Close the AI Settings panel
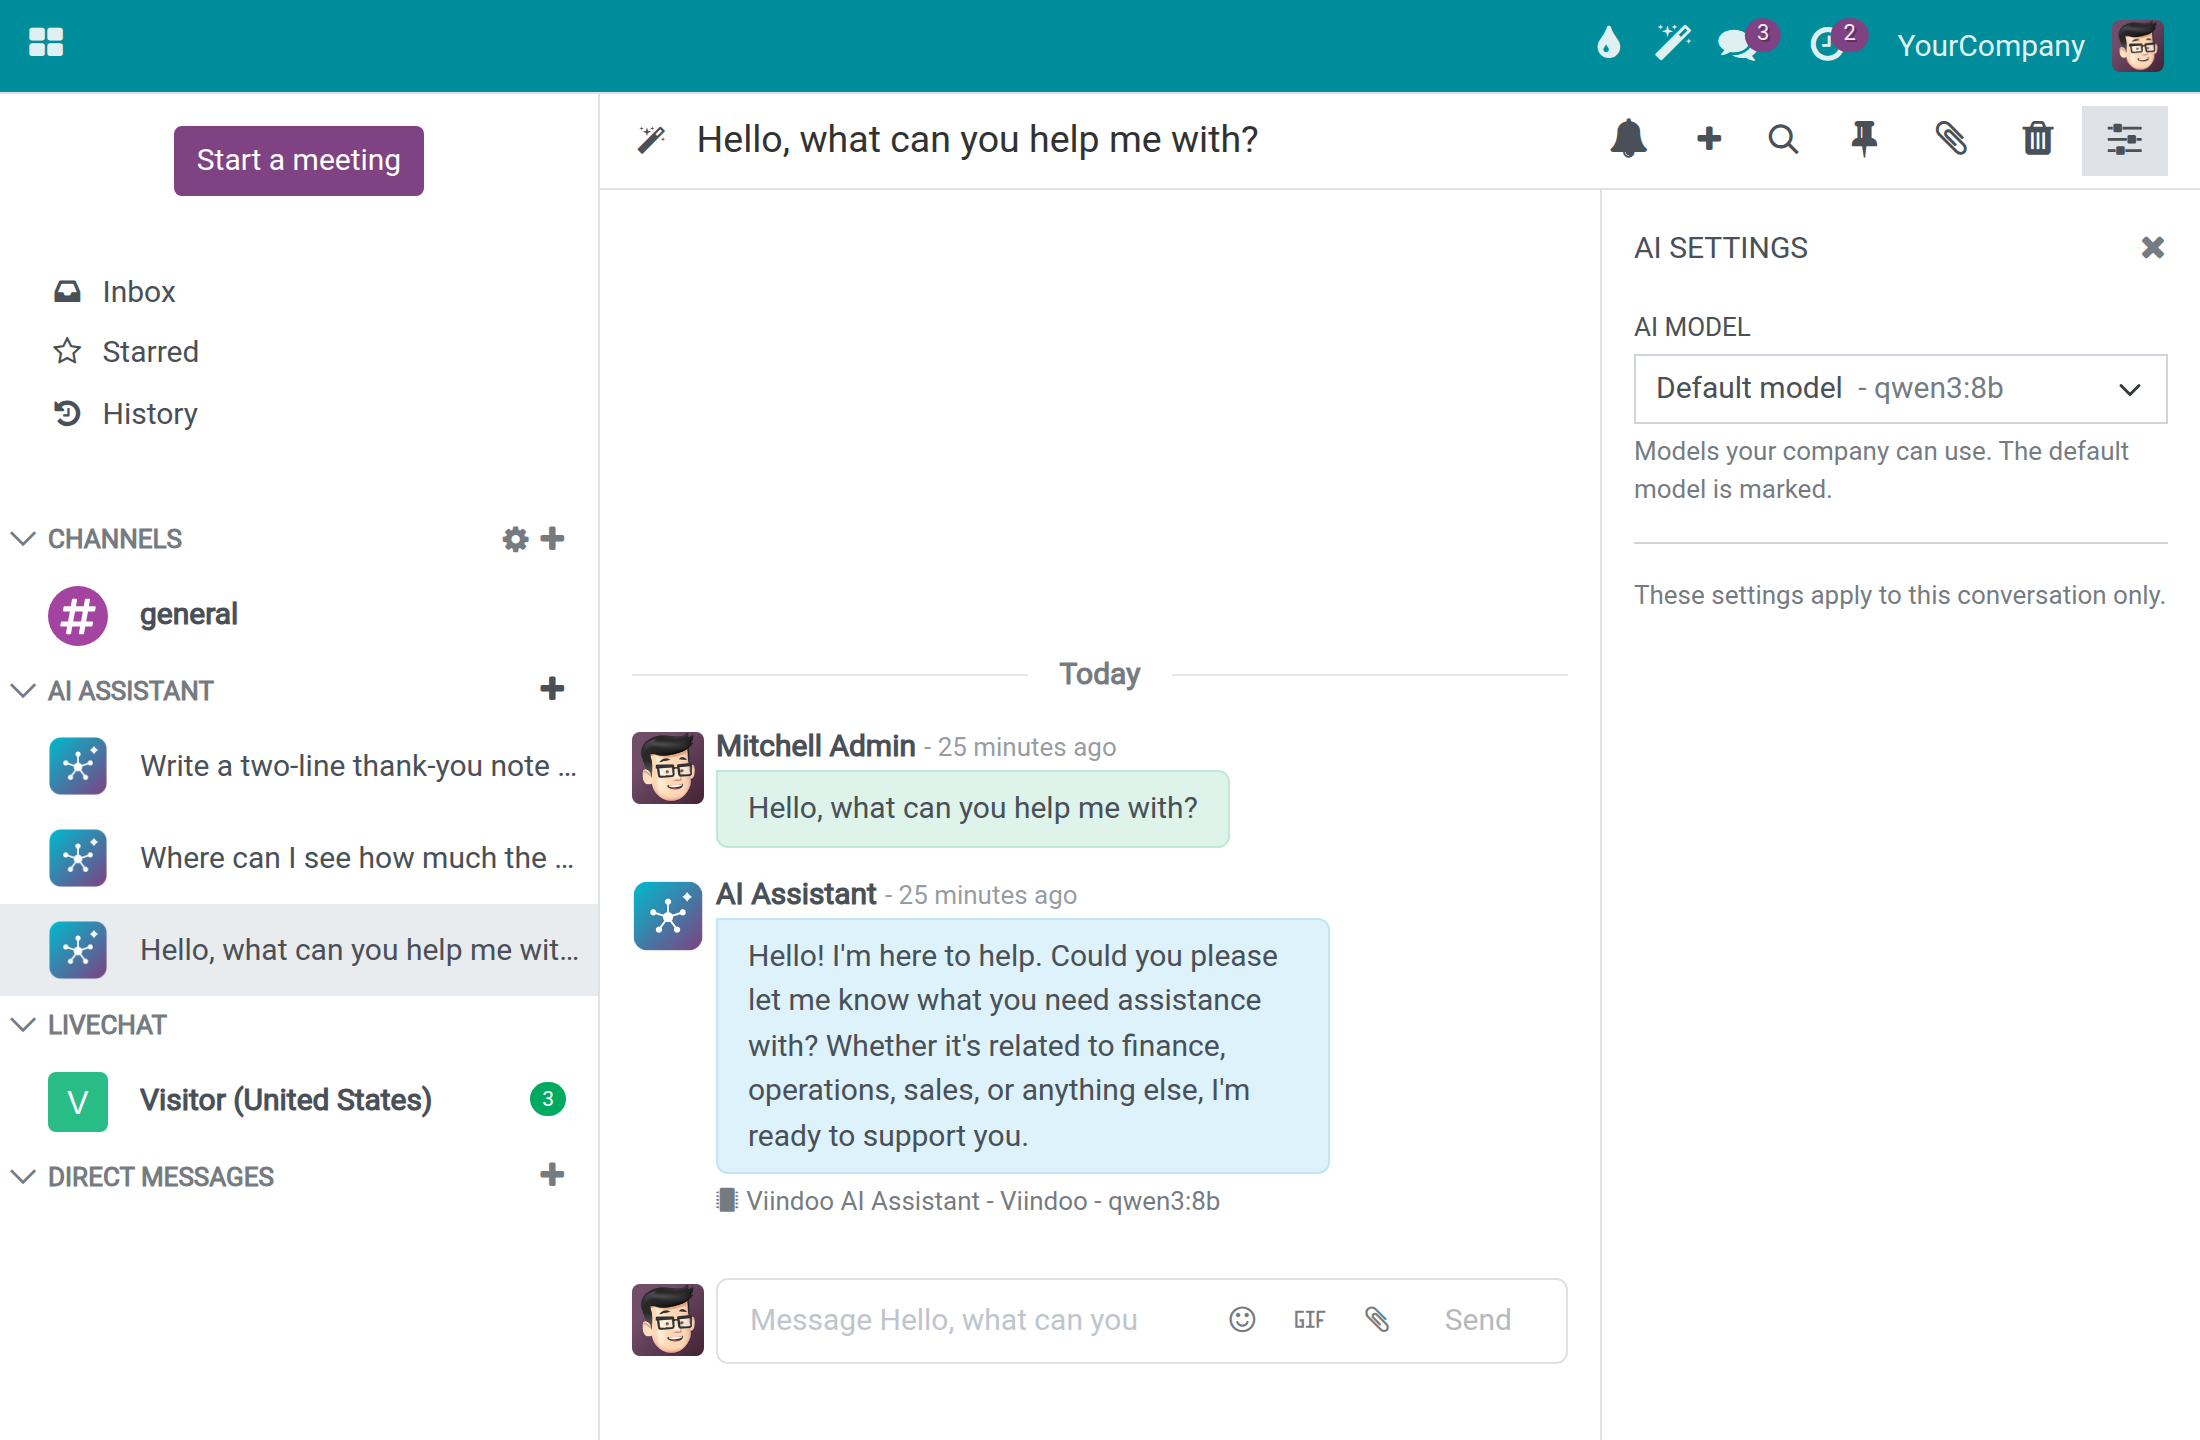Image resolution: width=2200 pixels, height=1440 pixels. point(2152,247)
